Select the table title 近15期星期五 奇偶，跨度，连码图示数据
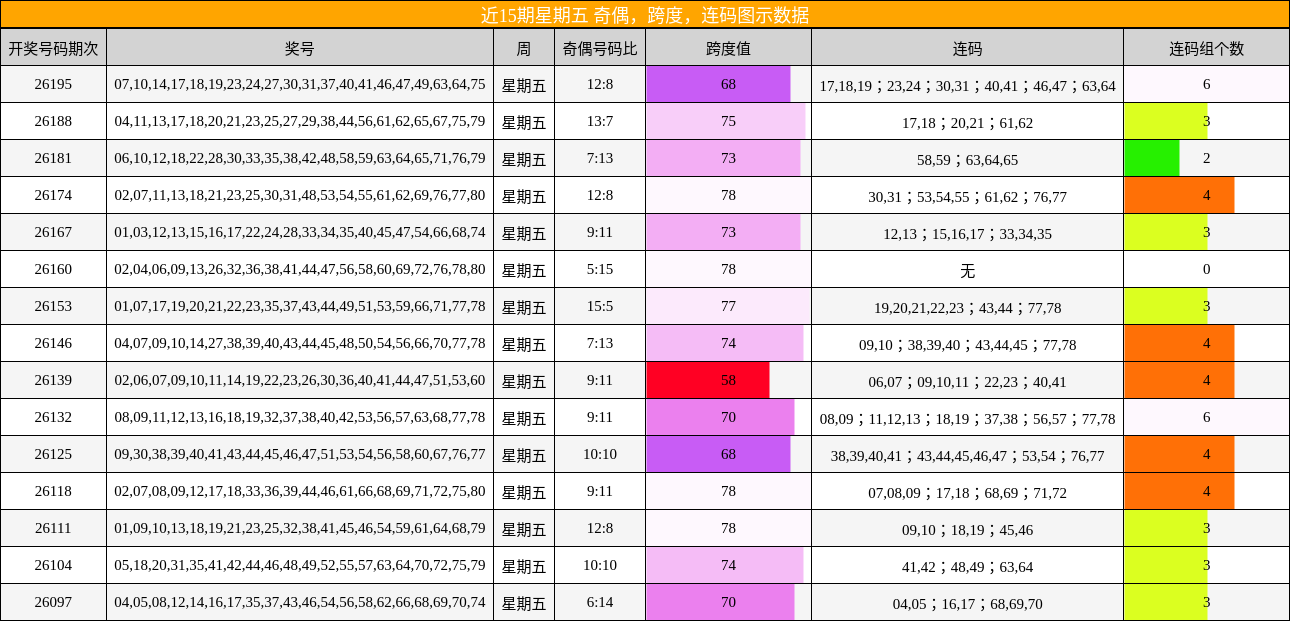 pos(645,14)
